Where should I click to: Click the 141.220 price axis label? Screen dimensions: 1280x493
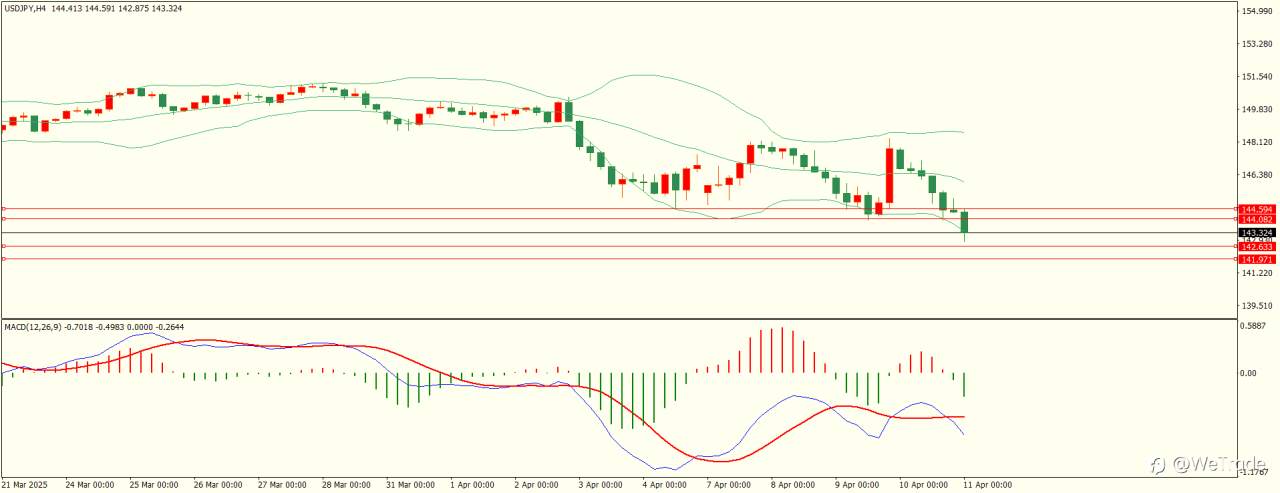pos(1256,273)
